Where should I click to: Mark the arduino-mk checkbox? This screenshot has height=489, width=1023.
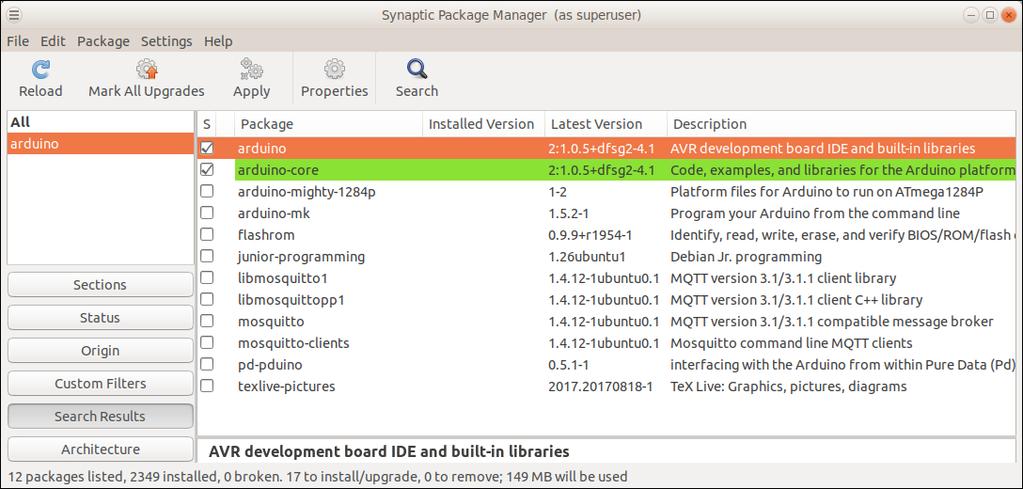pos(207,213)
